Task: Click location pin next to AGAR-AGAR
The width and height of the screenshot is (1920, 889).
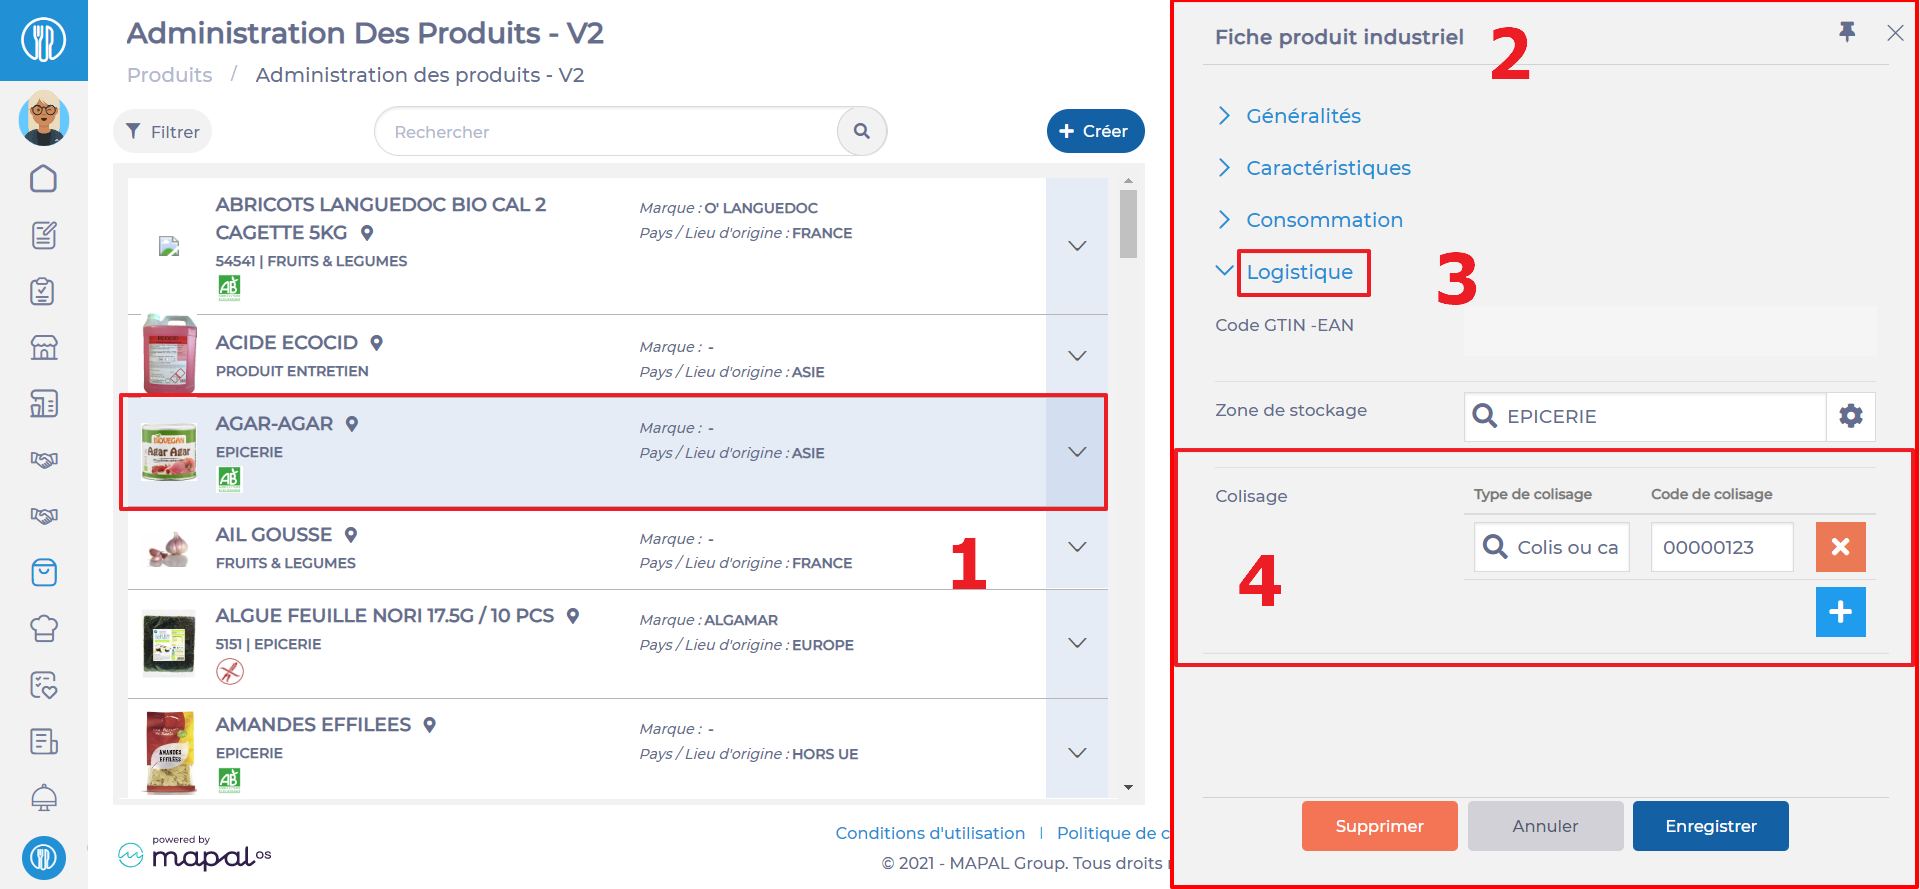Action: [x=352, y=424]
